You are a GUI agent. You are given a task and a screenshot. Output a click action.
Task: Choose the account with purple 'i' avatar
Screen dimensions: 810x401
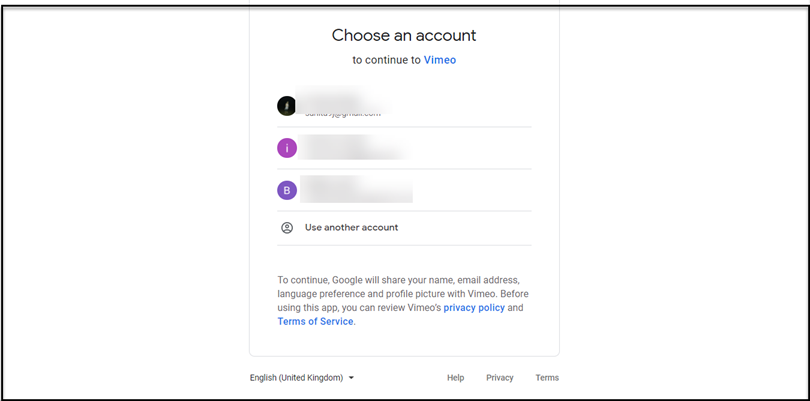(404, 148)
